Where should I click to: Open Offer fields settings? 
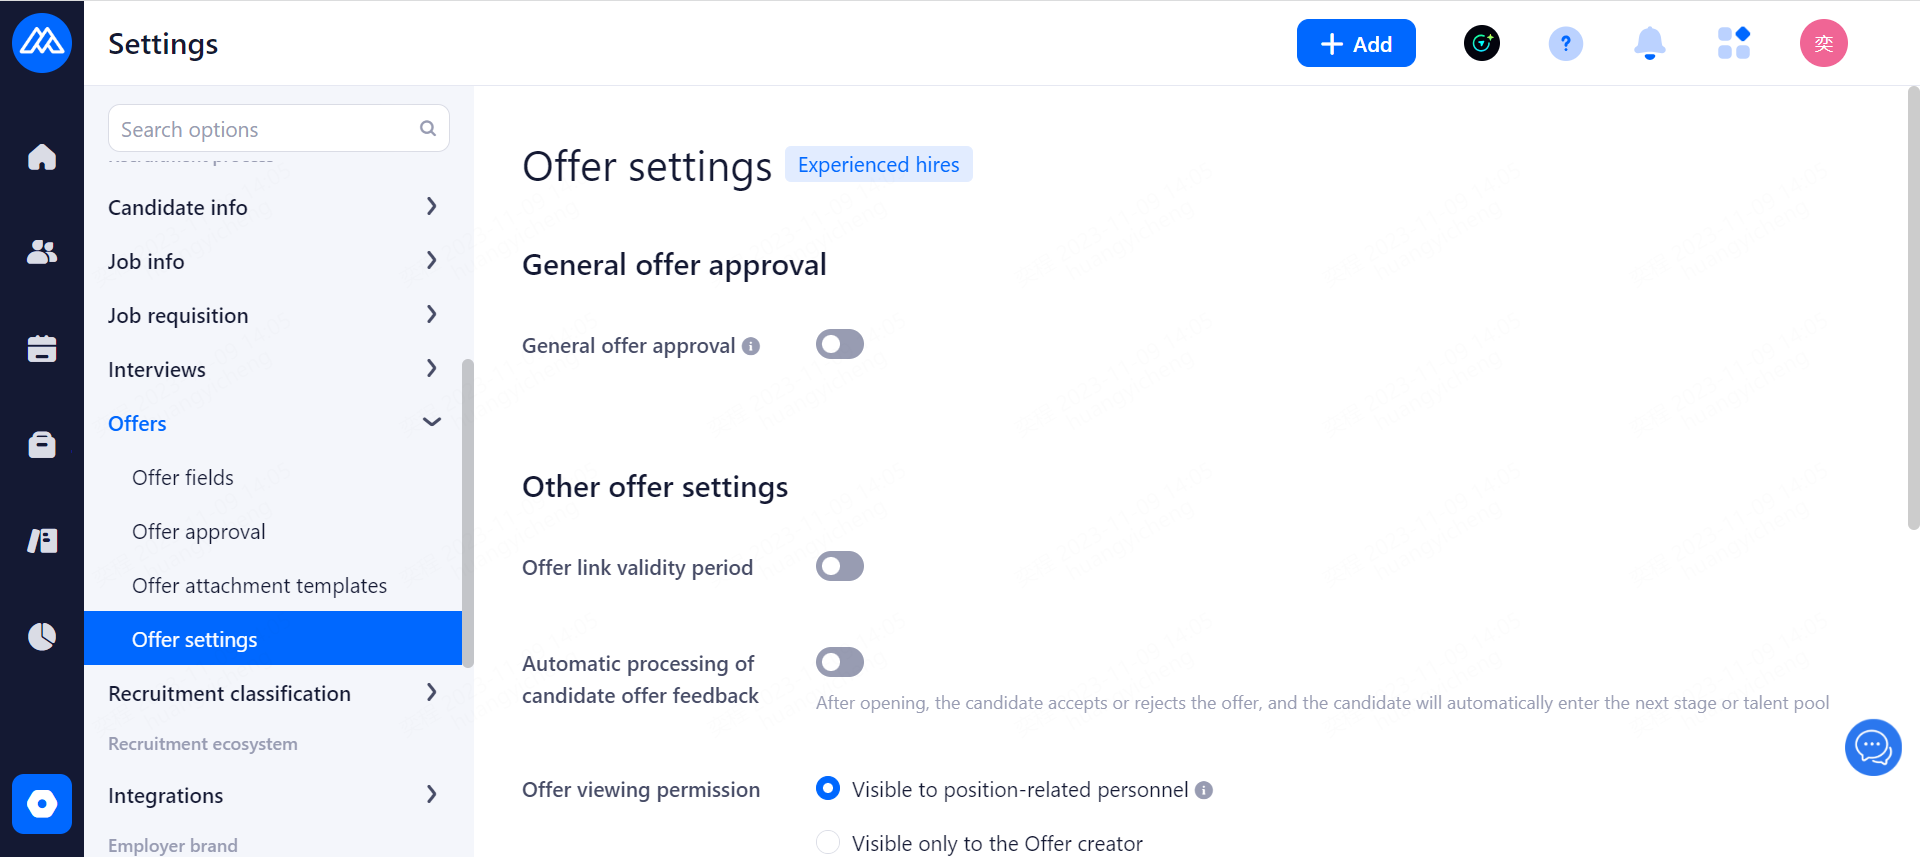coord(183,478)
